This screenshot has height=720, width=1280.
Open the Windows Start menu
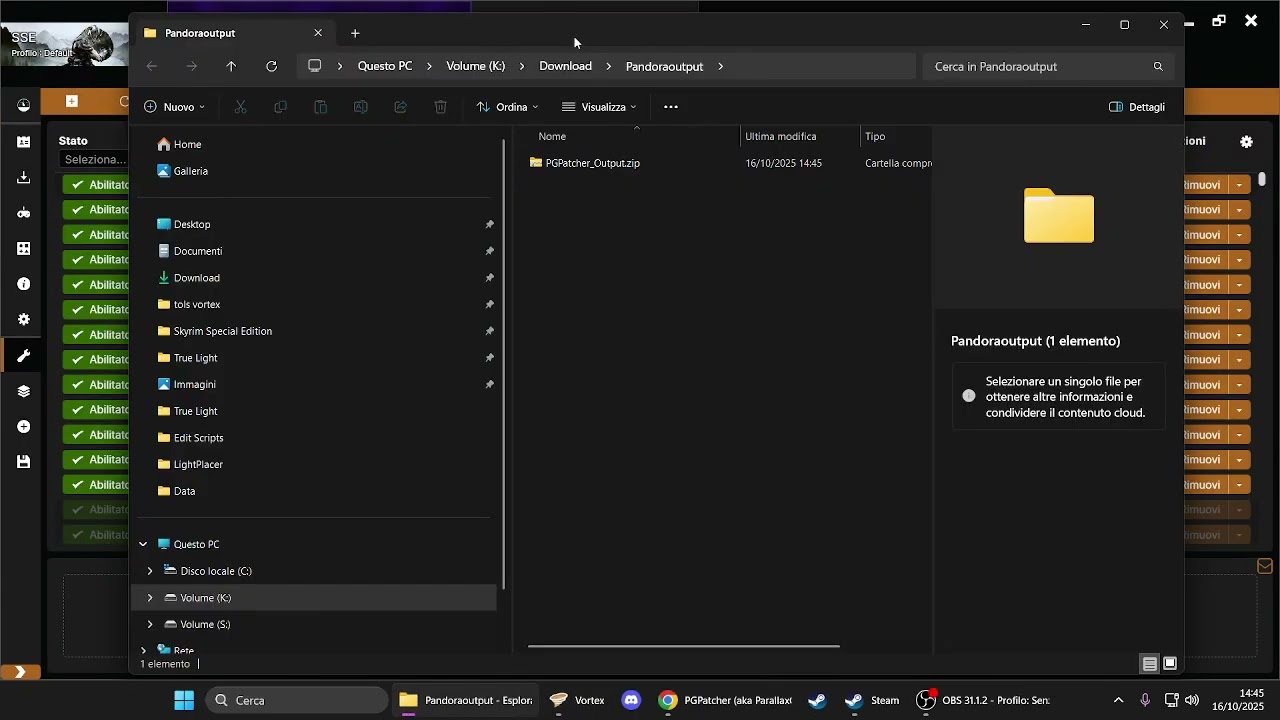184,700
